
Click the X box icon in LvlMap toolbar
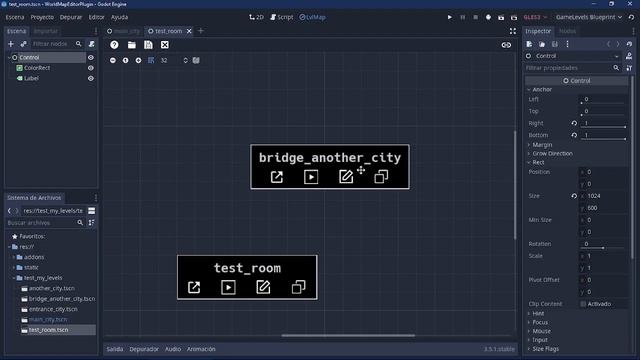pos(164,45)
